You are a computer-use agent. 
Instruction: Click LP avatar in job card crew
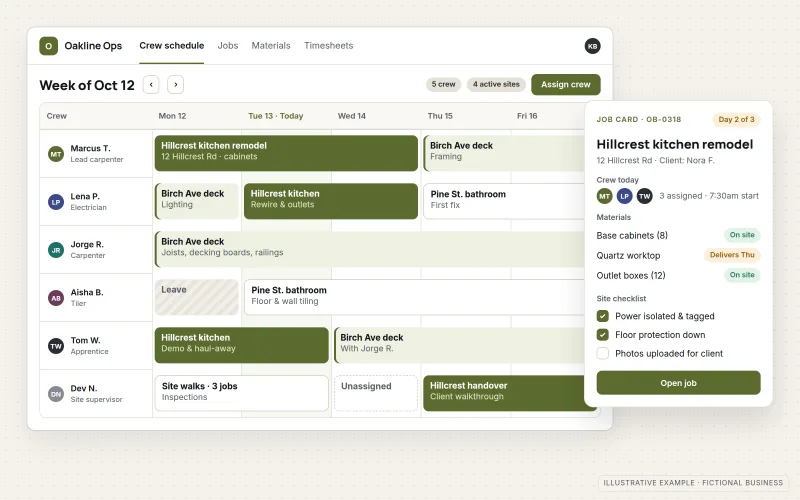point(624,196)
